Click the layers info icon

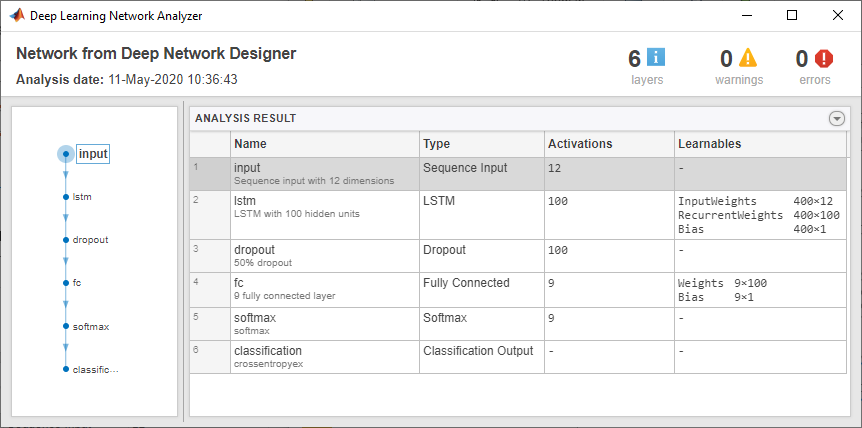[x=656, y=58]
